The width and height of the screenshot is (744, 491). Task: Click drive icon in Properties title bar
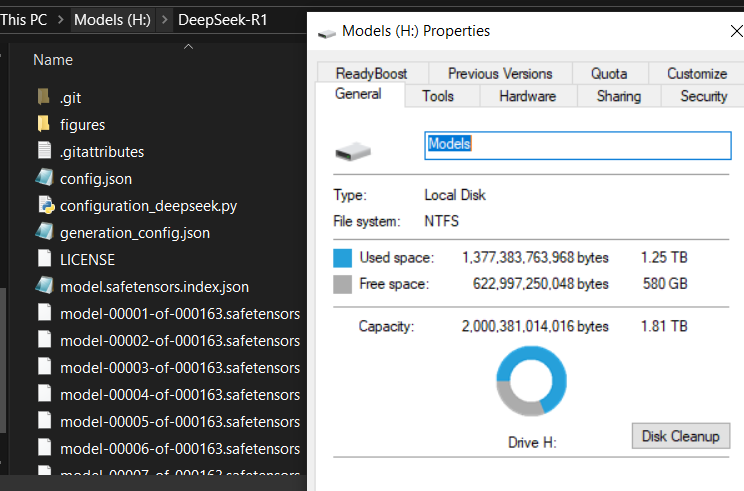point(327,33)
